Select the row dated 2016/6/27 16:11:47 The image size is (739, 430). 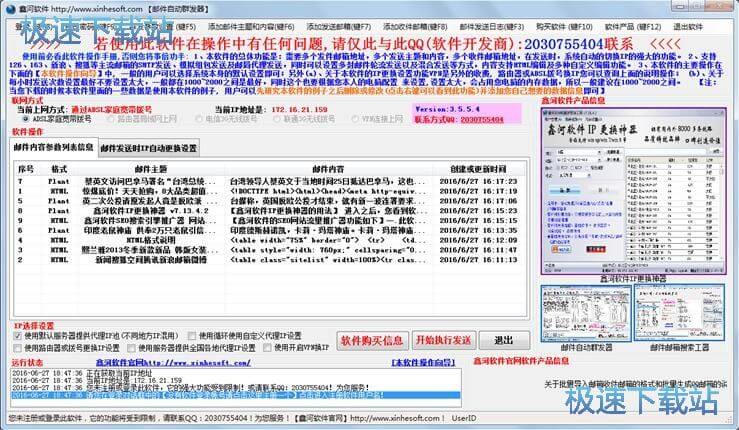[x=269, y=250]
